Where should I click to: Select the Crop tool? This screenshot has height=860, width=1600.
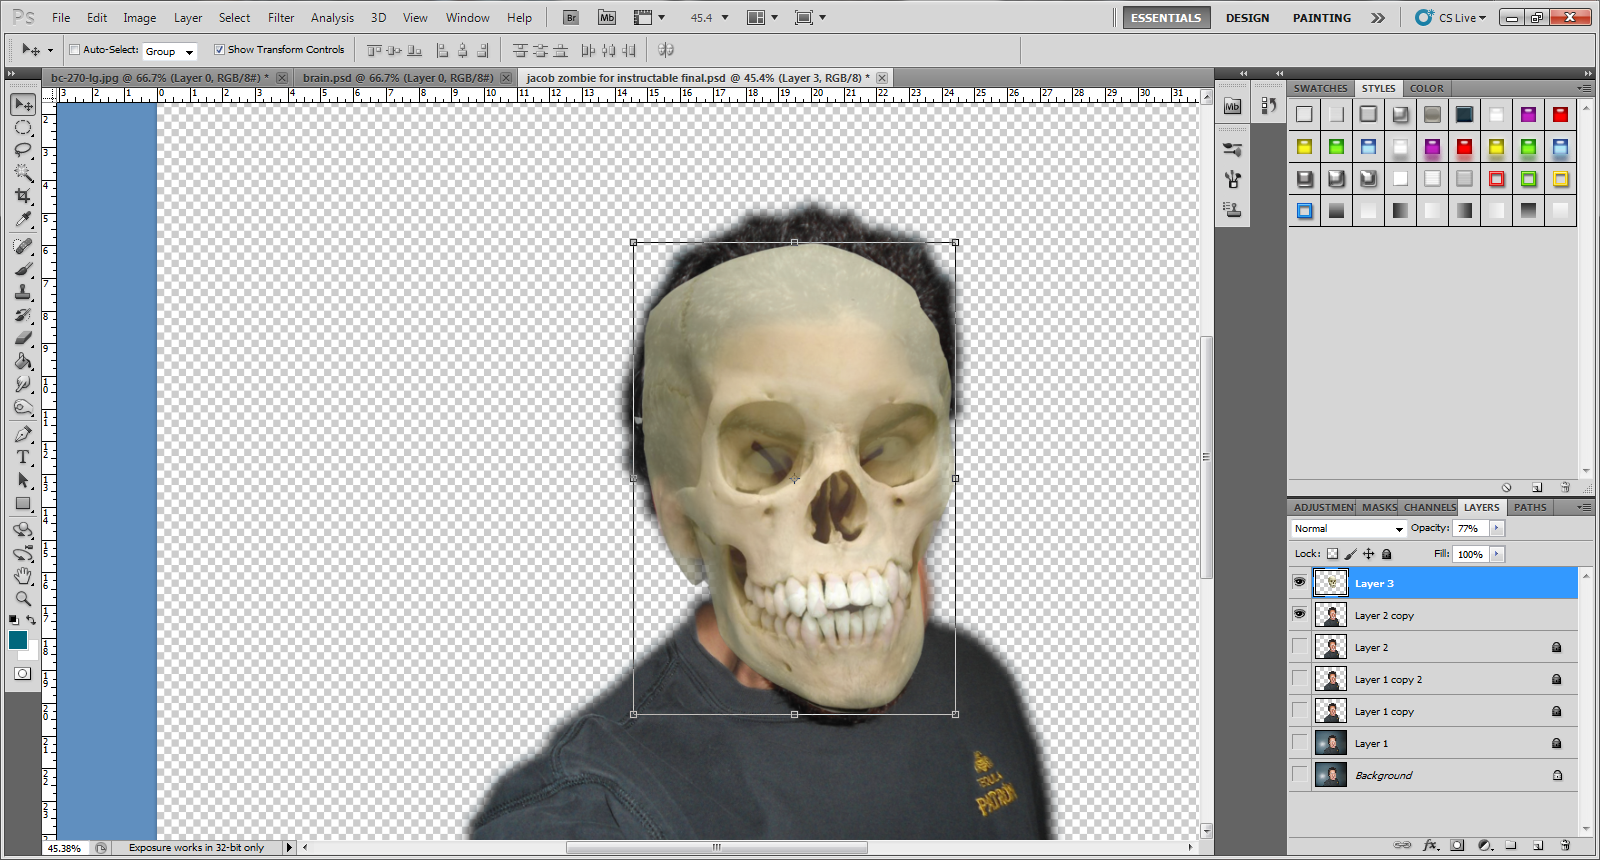24,196
